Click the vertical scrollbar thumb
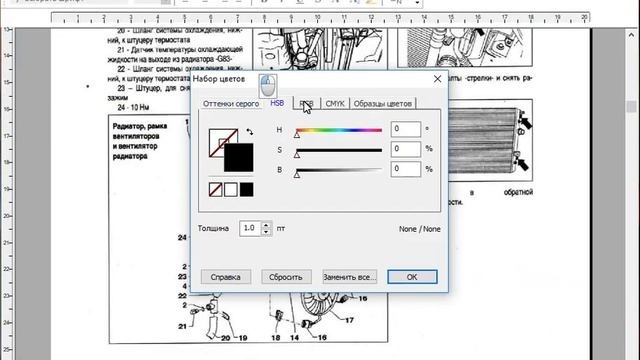The image size is (640, 360). click(x=631, y=106)
